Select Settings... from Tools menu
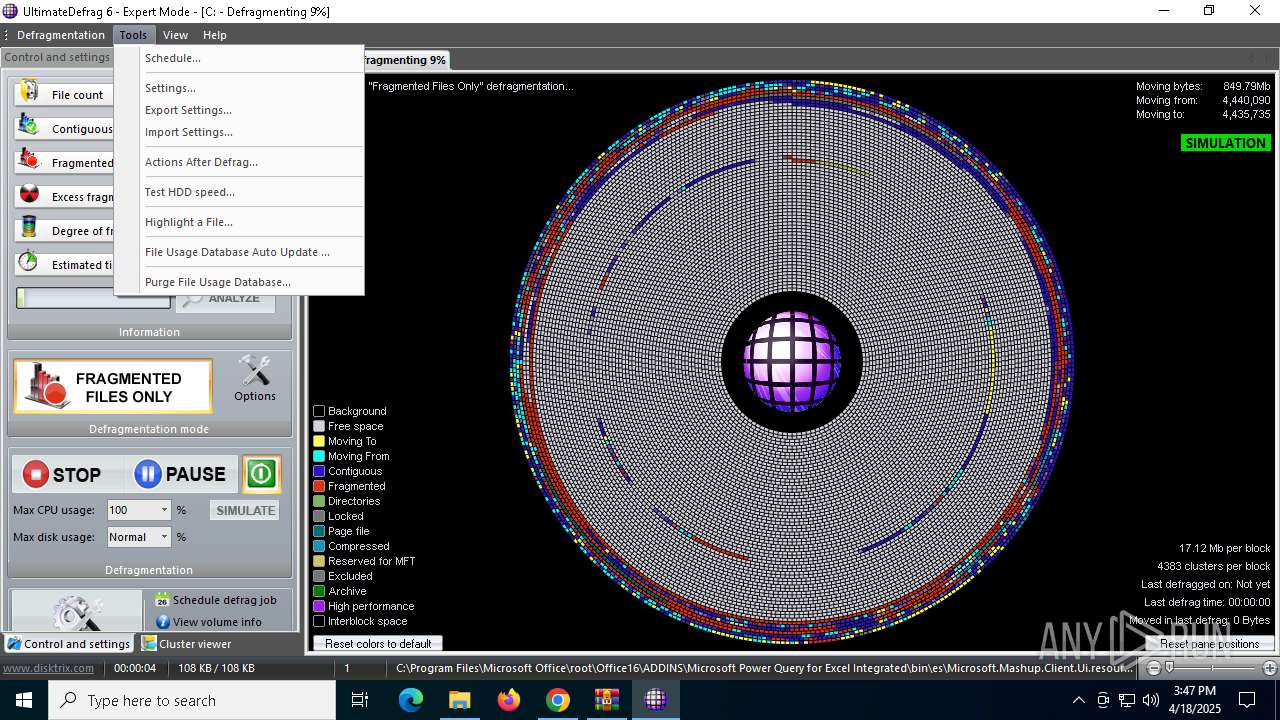 coord(238,88)
